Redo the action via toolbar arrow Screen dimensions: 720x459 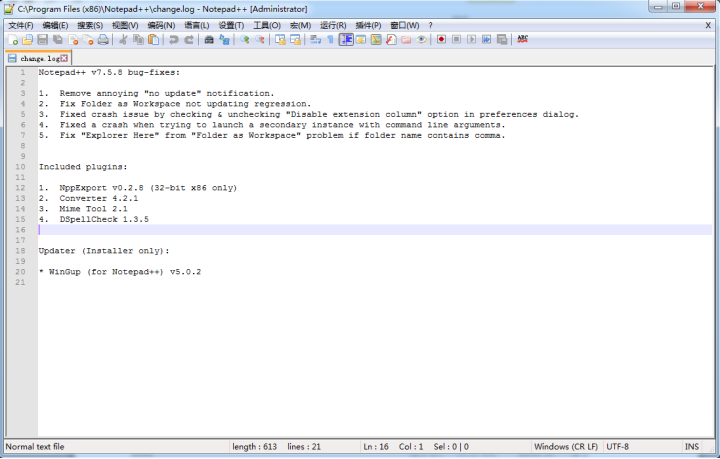(x=189, y=40)
